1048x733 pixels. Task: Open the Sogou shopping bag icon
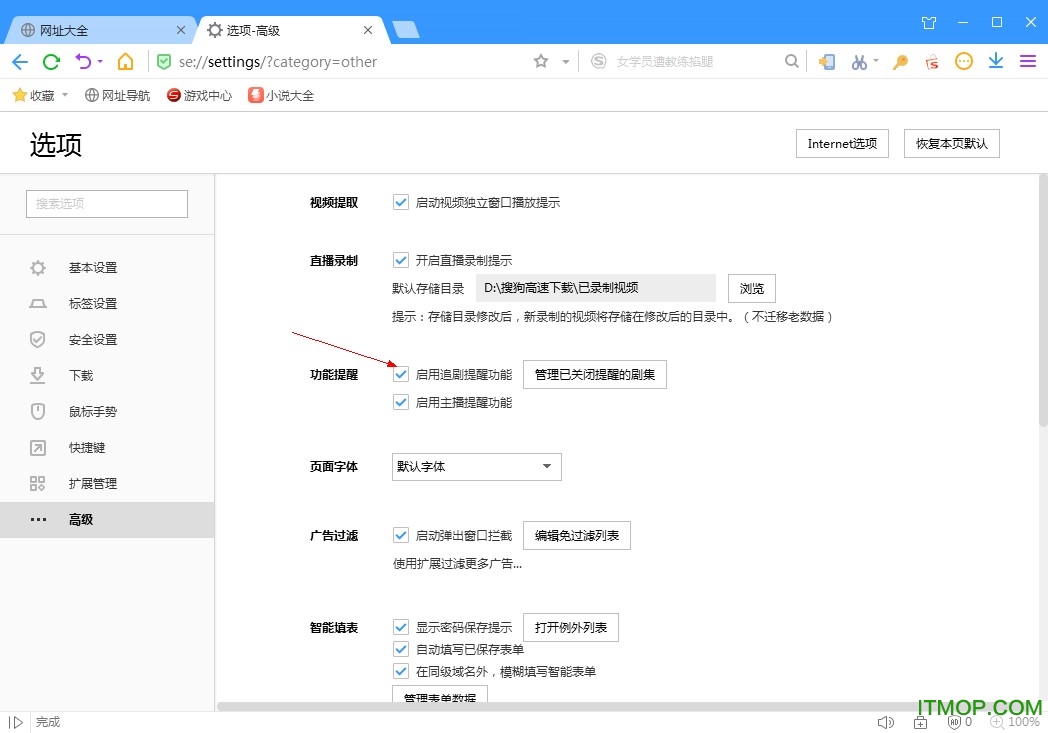[932, 61]
